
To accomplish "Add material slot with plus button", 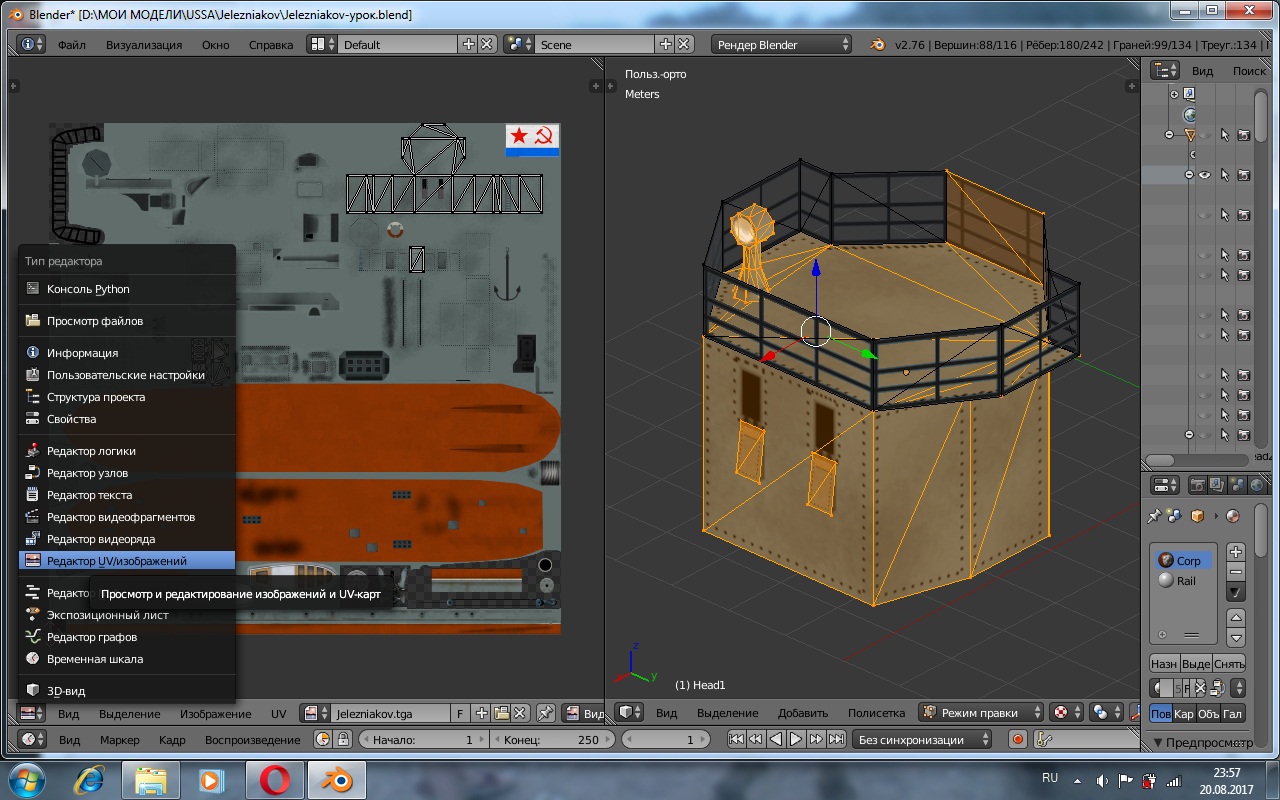I will coord(1236,552).
